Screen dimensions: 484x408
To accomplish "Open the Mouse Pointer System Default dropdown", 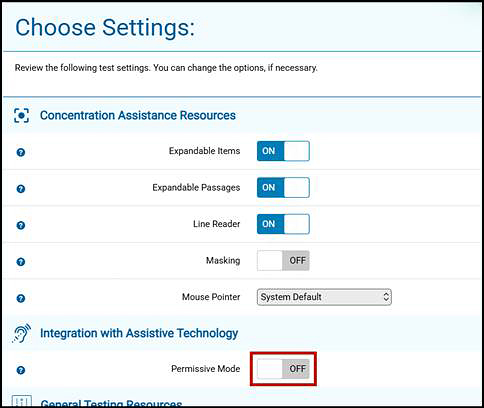I will coord(324,297).
